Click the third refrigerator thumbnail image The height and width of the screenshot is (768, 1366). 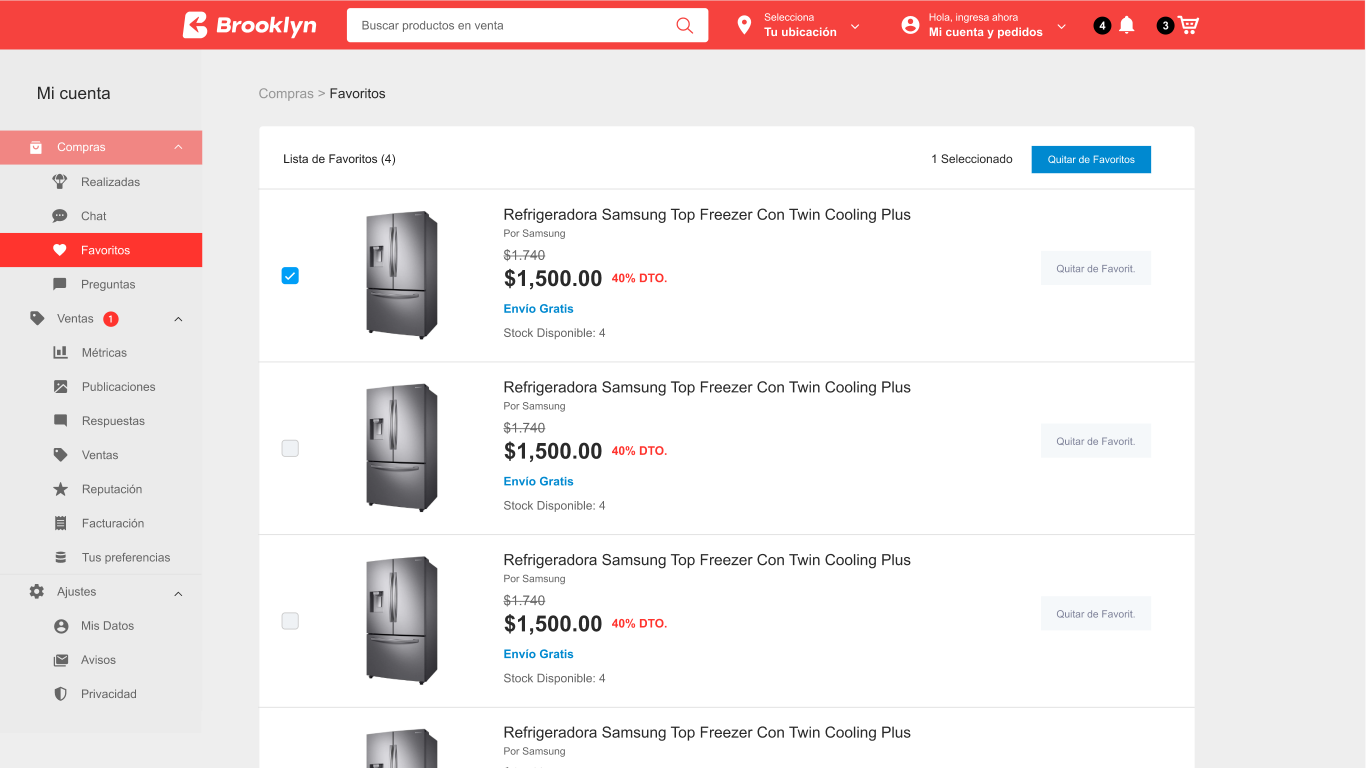coord(401,621)
